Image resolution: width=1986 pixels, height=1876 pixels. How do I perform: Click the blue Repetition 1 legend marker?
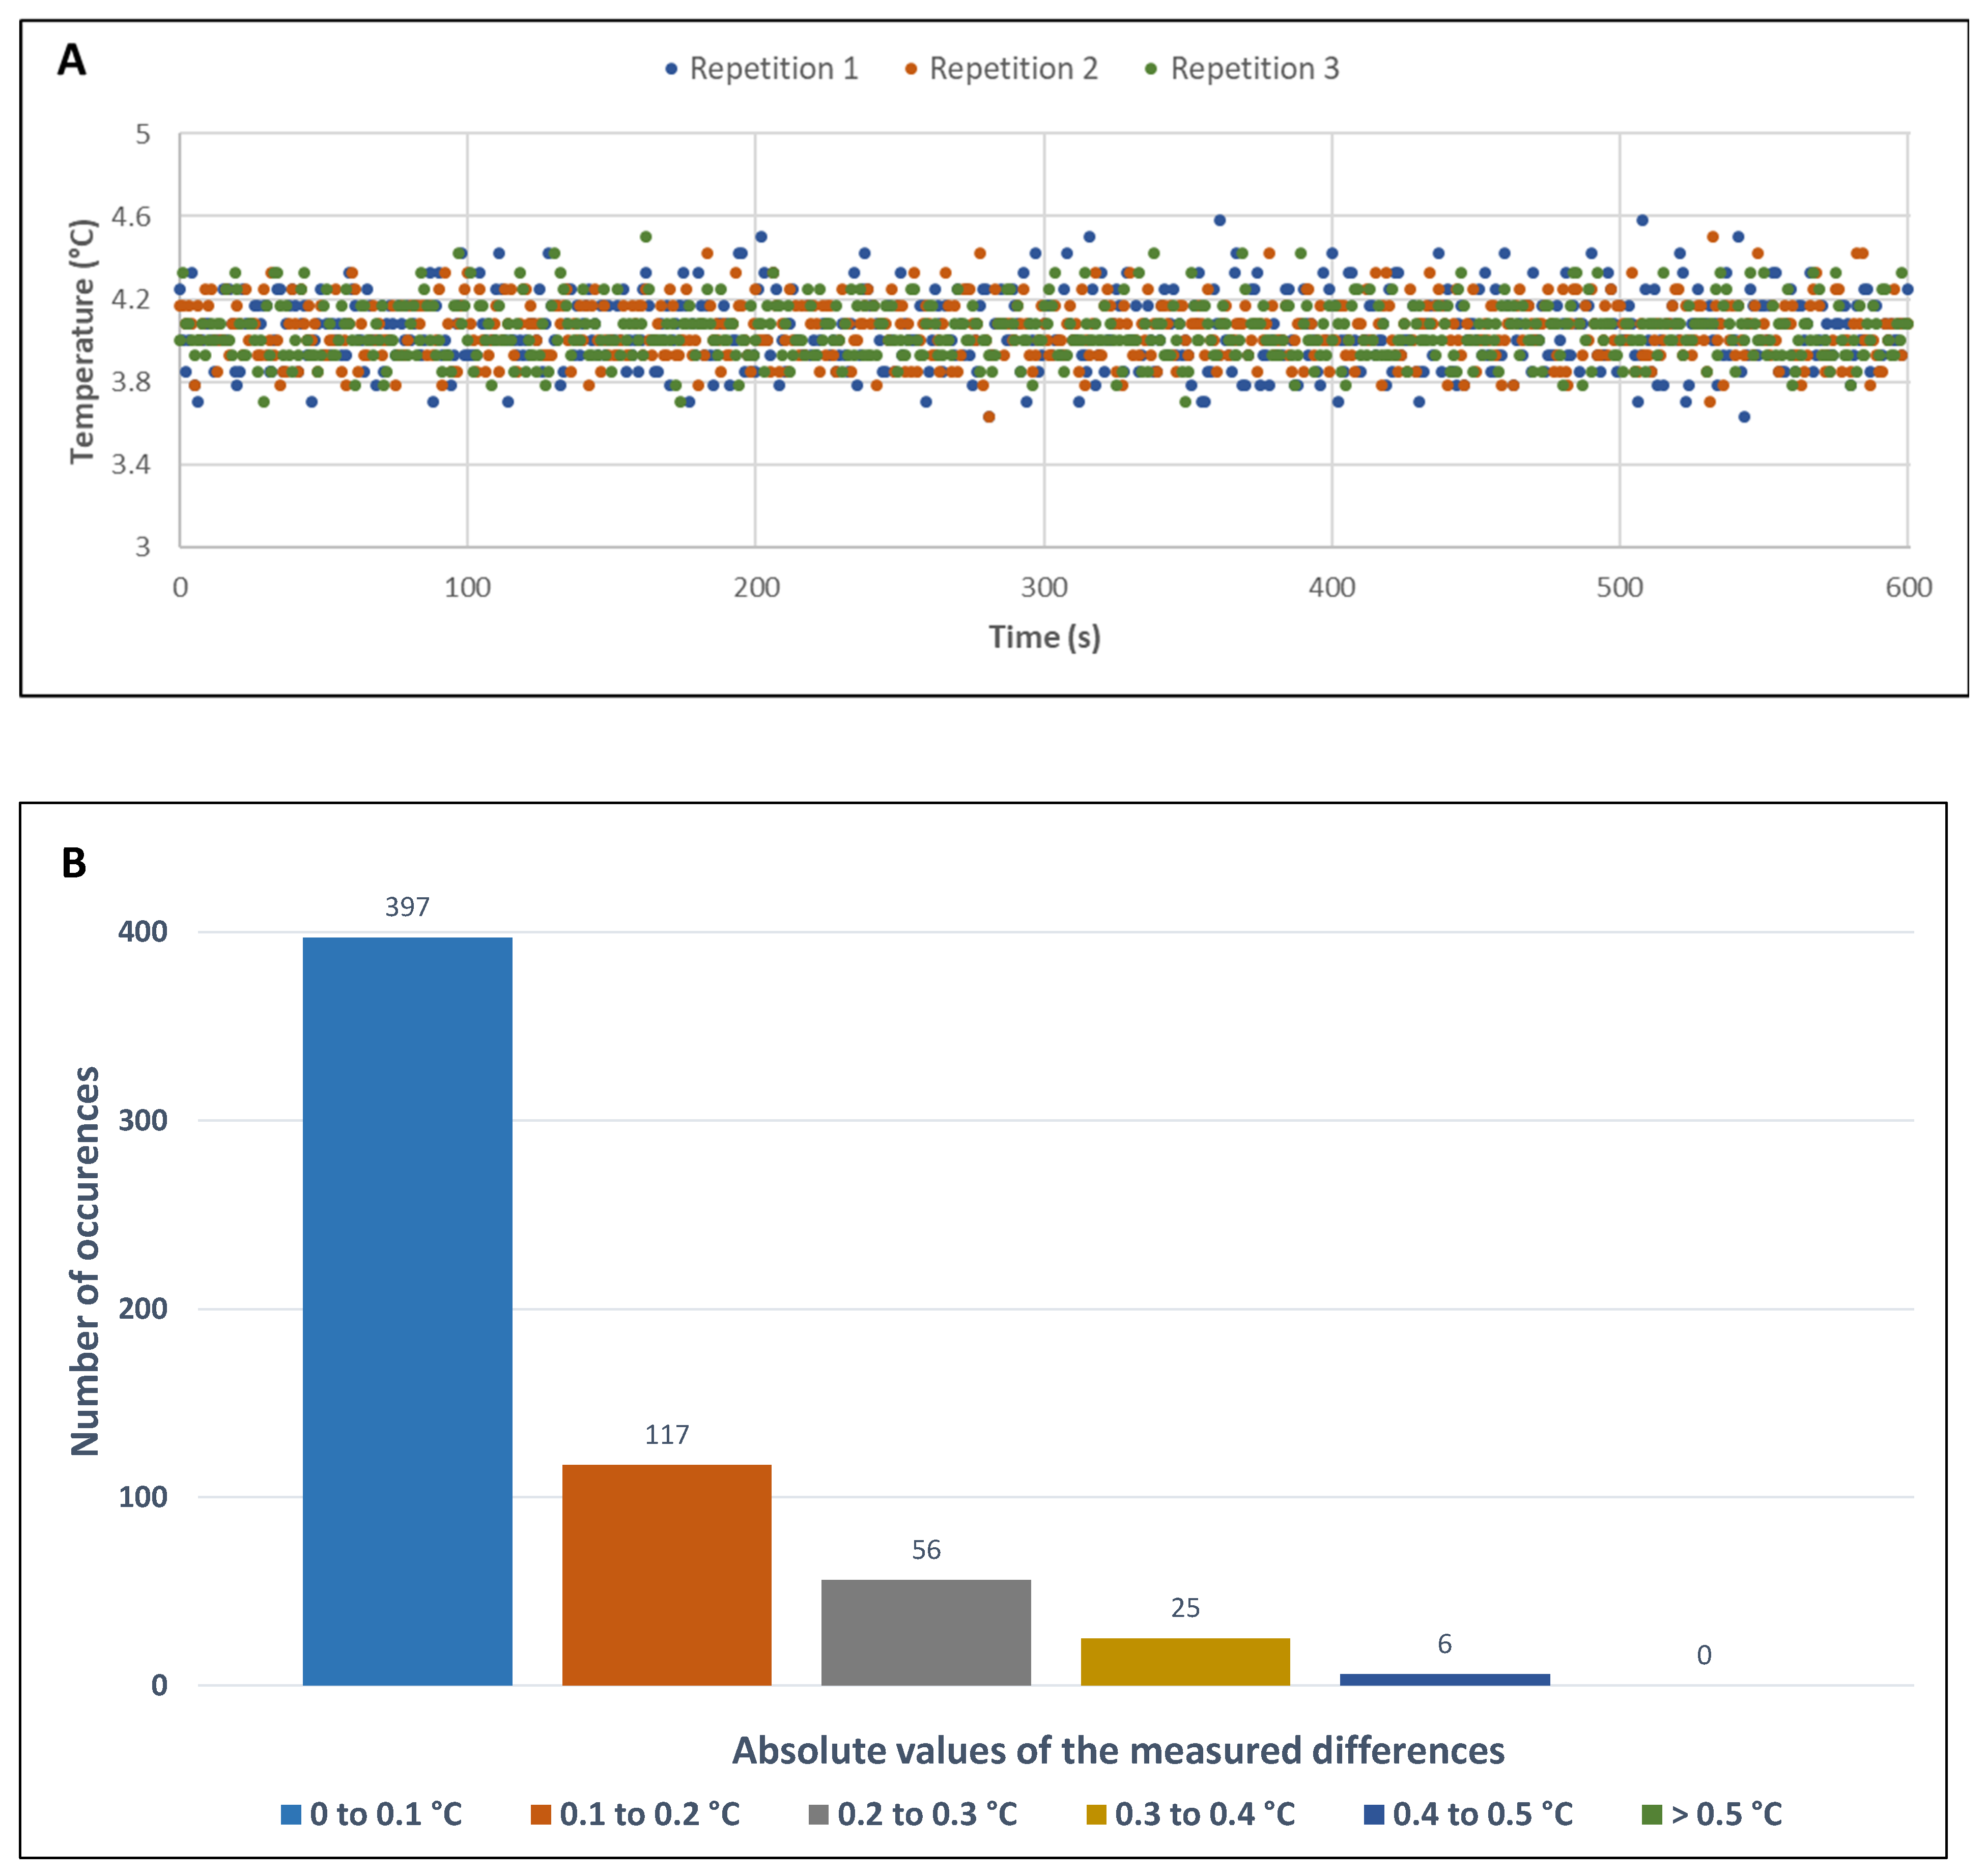[671, 69]
